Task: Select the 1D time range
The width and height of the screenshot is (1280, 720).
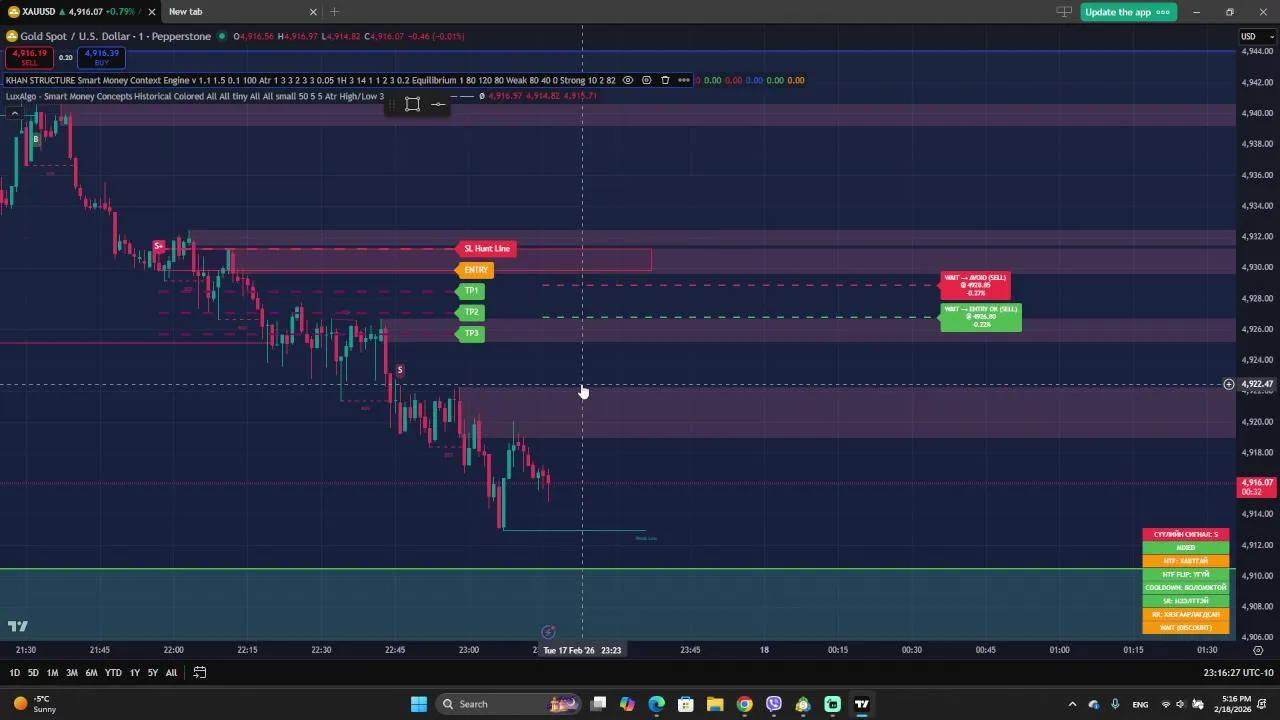Action: pos(14,673)
